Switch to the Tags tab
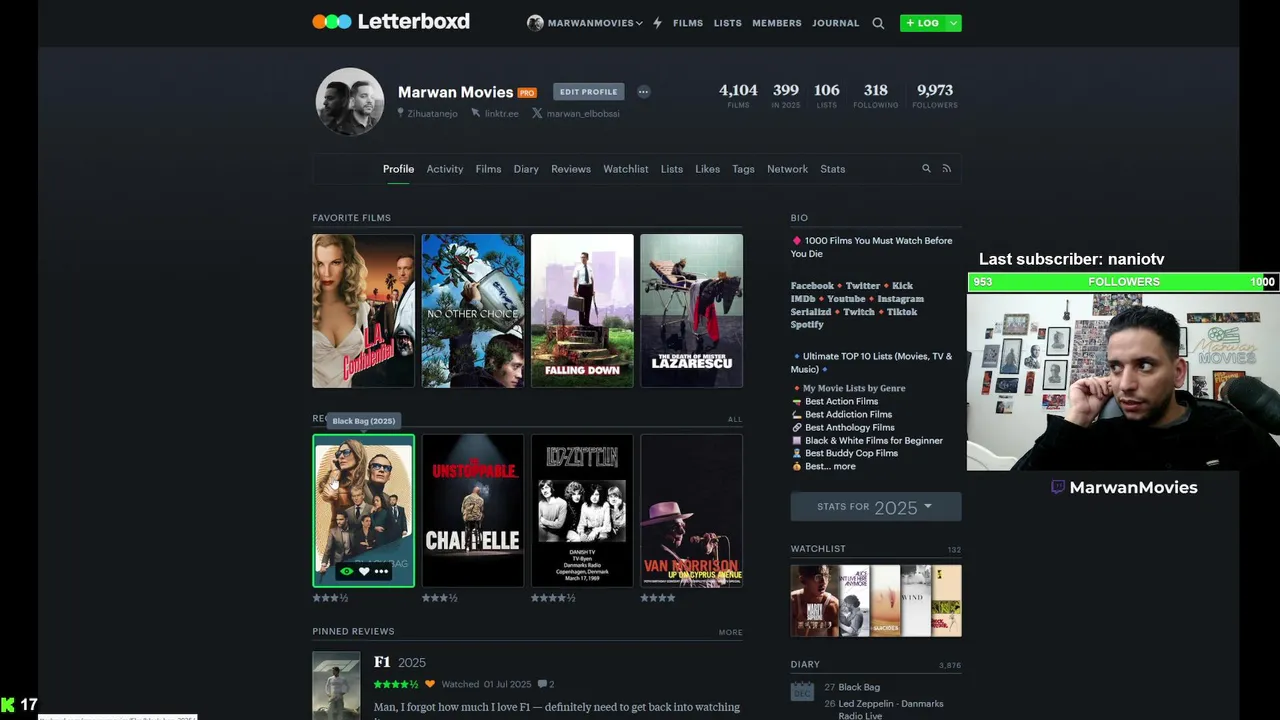Screen dimensions: 1280x720 coord(743,169)
